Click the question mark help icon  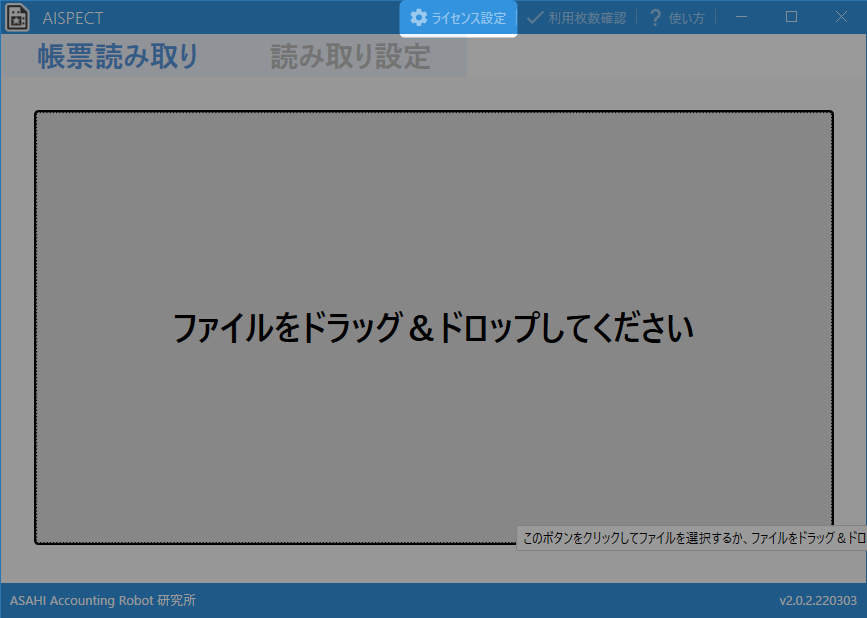tap(656, 18)
